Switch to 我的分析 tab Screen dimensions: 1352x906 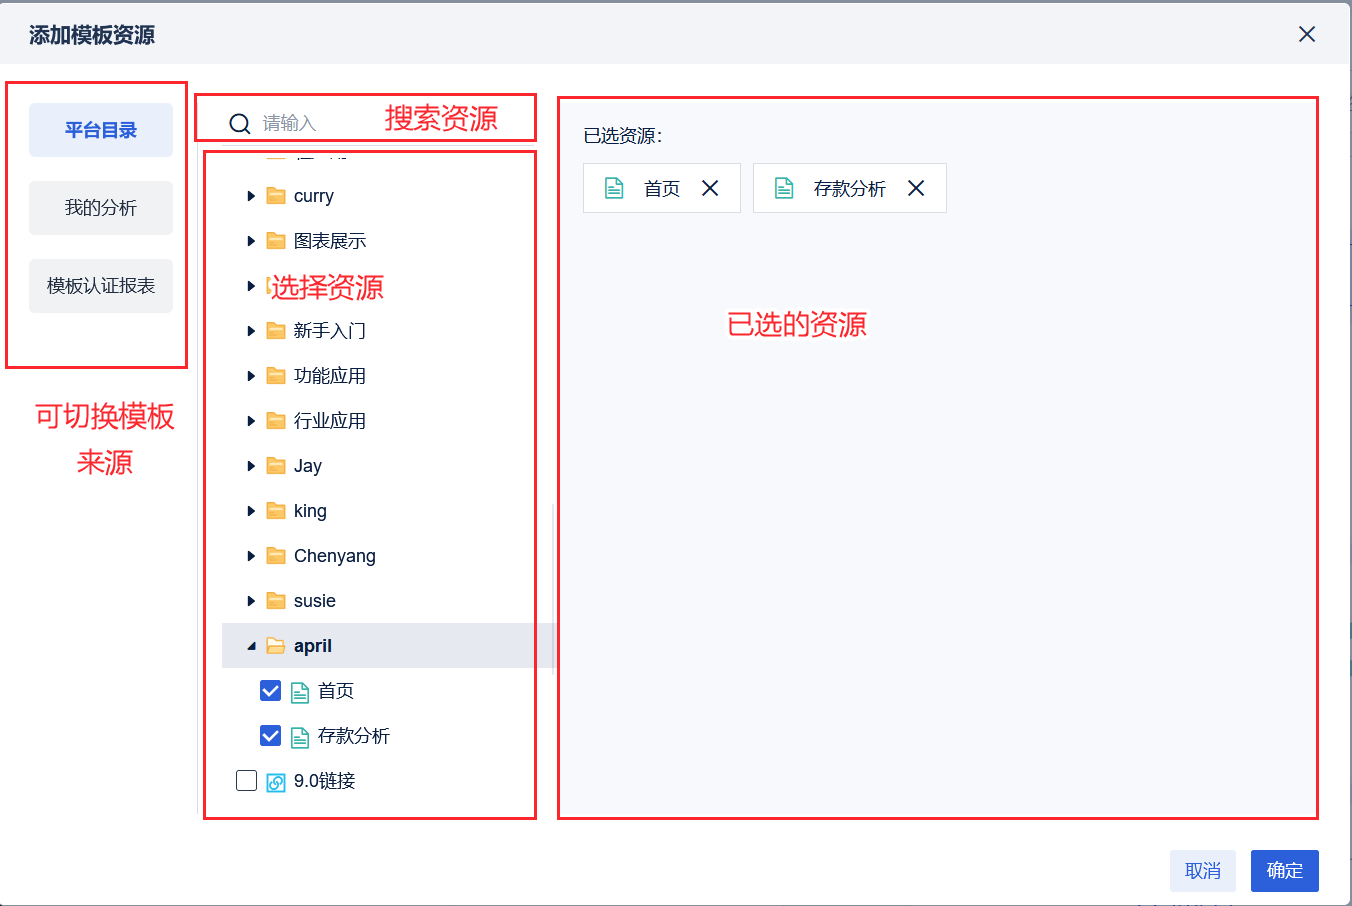(x=101, y=208)
